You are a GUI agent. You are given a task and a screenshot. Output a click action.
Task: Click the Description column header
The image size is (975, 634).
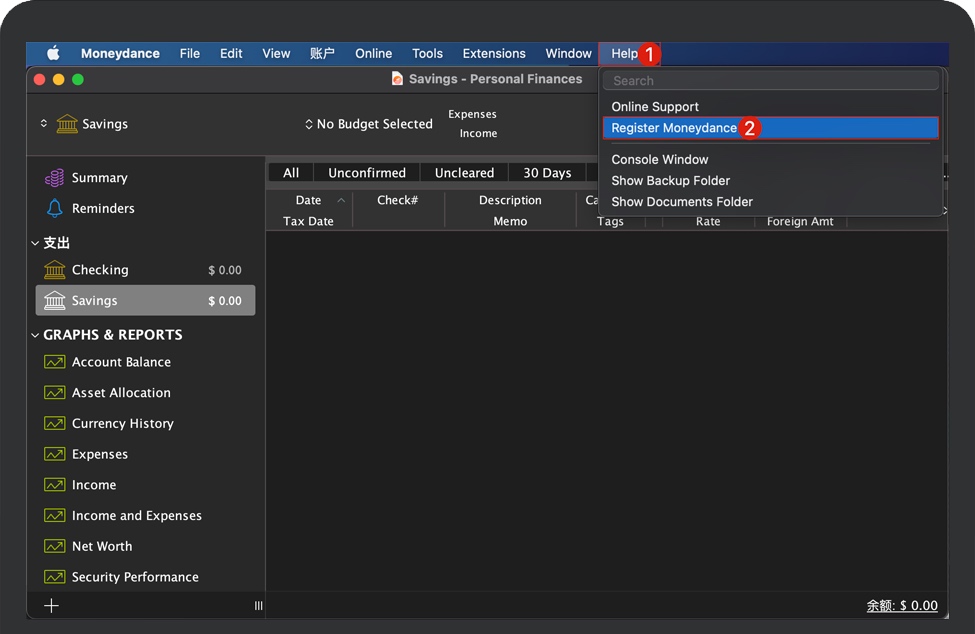(x=510, y=200)
